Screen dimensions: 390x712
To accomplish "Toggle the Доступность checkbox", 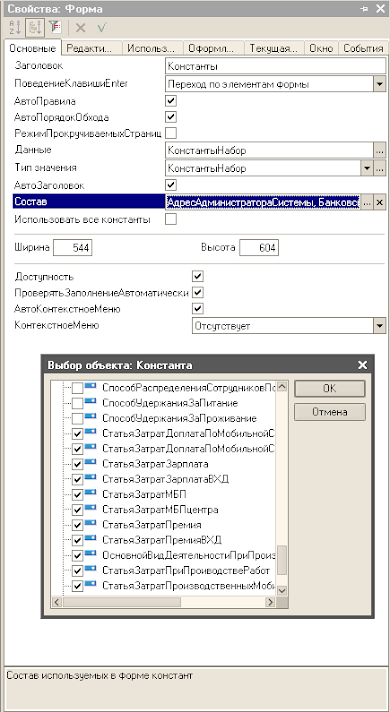I will (198, 276).
